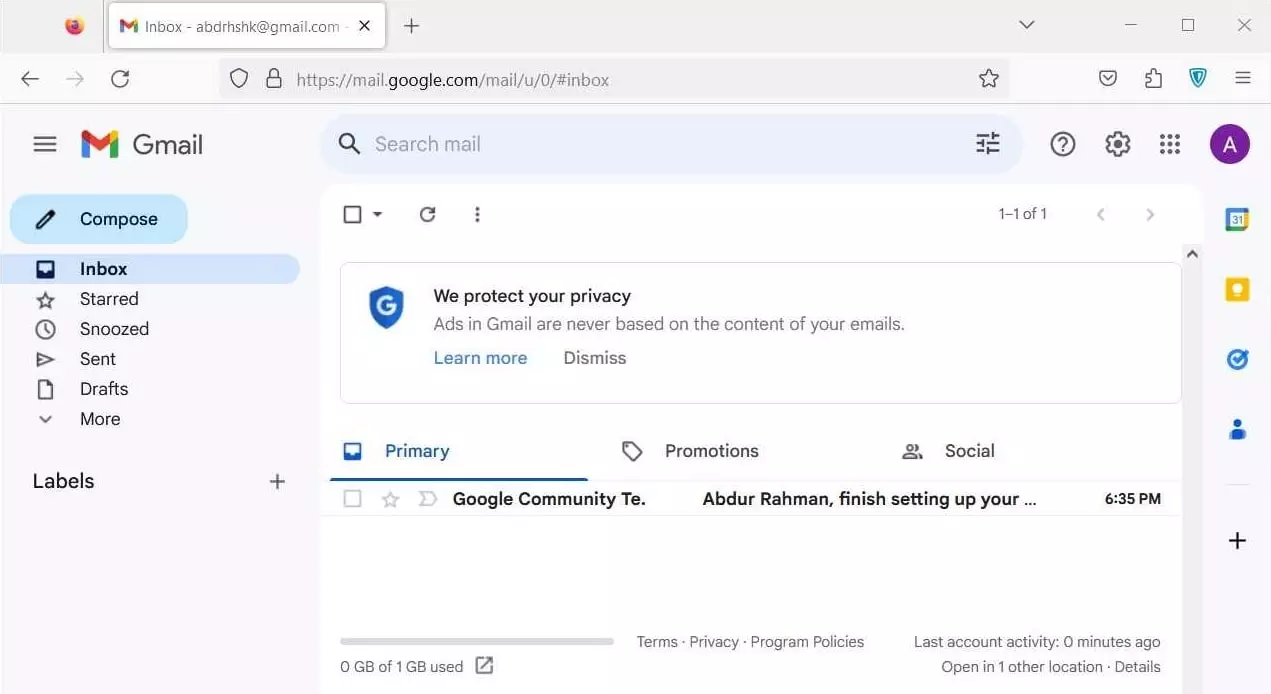
Task: Create new label plus icon
Action: (277, 481)
